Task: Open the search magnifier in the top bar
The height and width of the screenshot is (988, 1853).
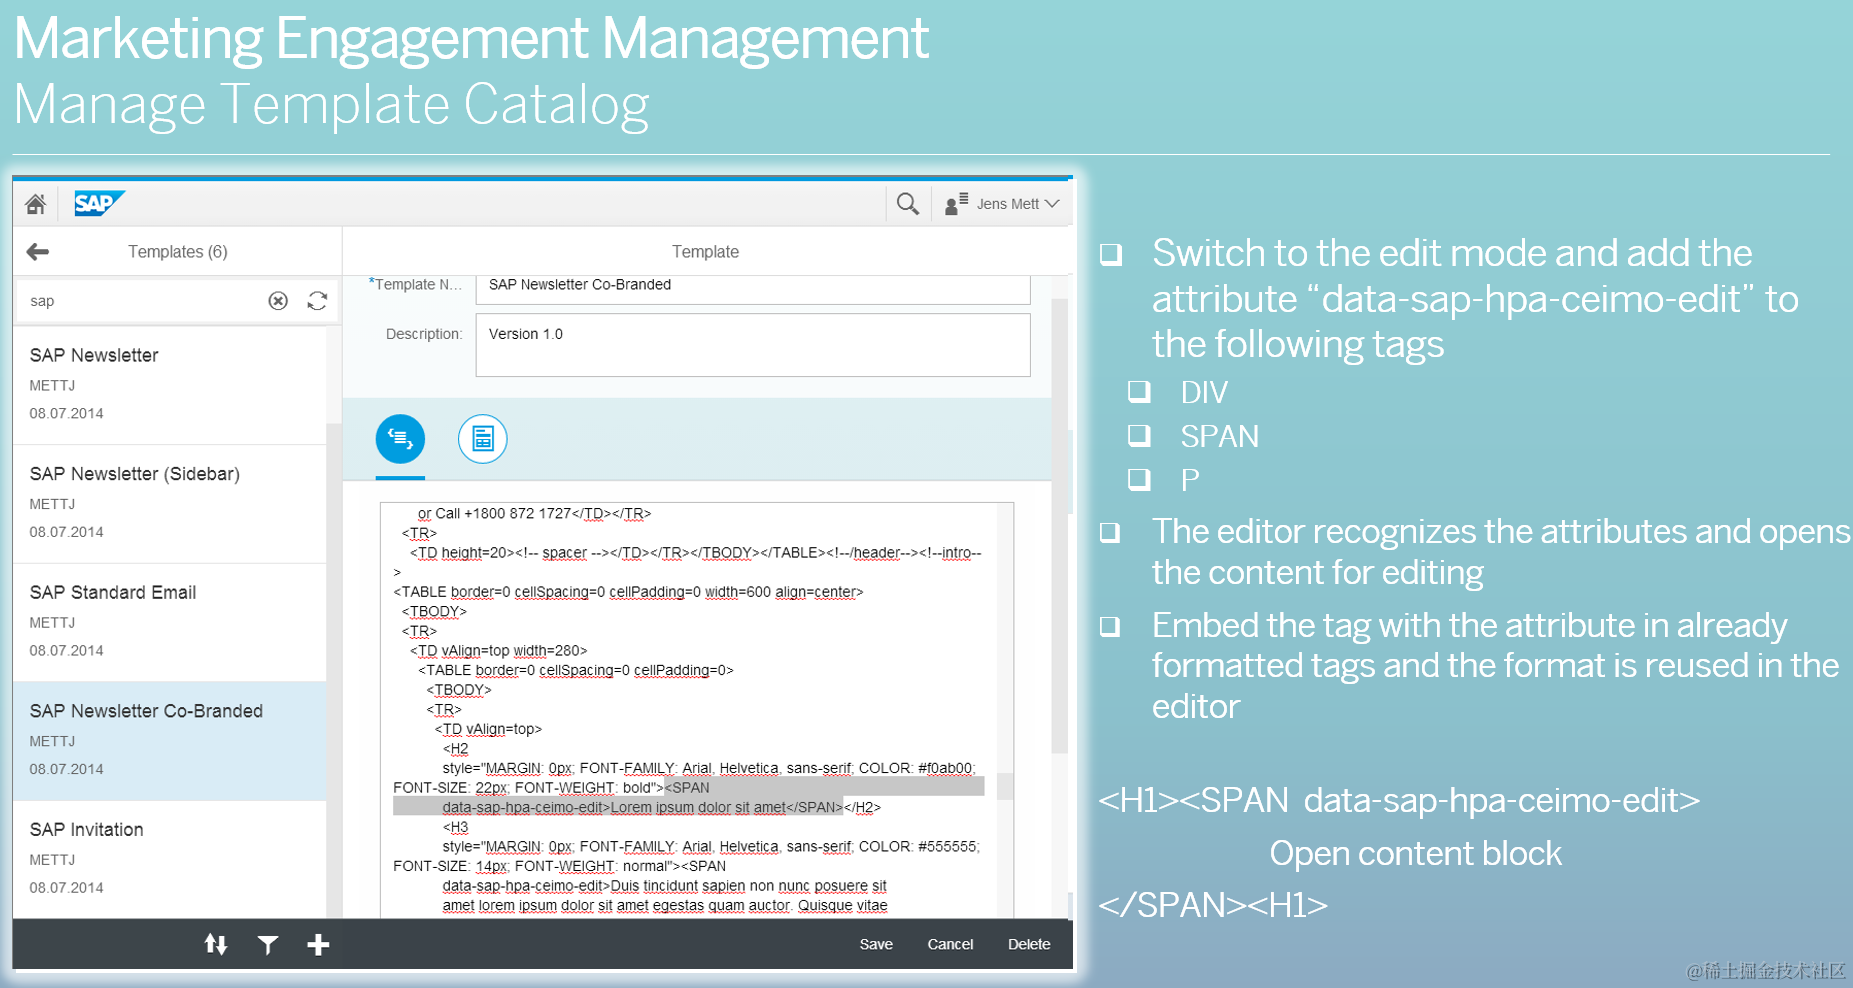Action: click(x=908, y=203)
